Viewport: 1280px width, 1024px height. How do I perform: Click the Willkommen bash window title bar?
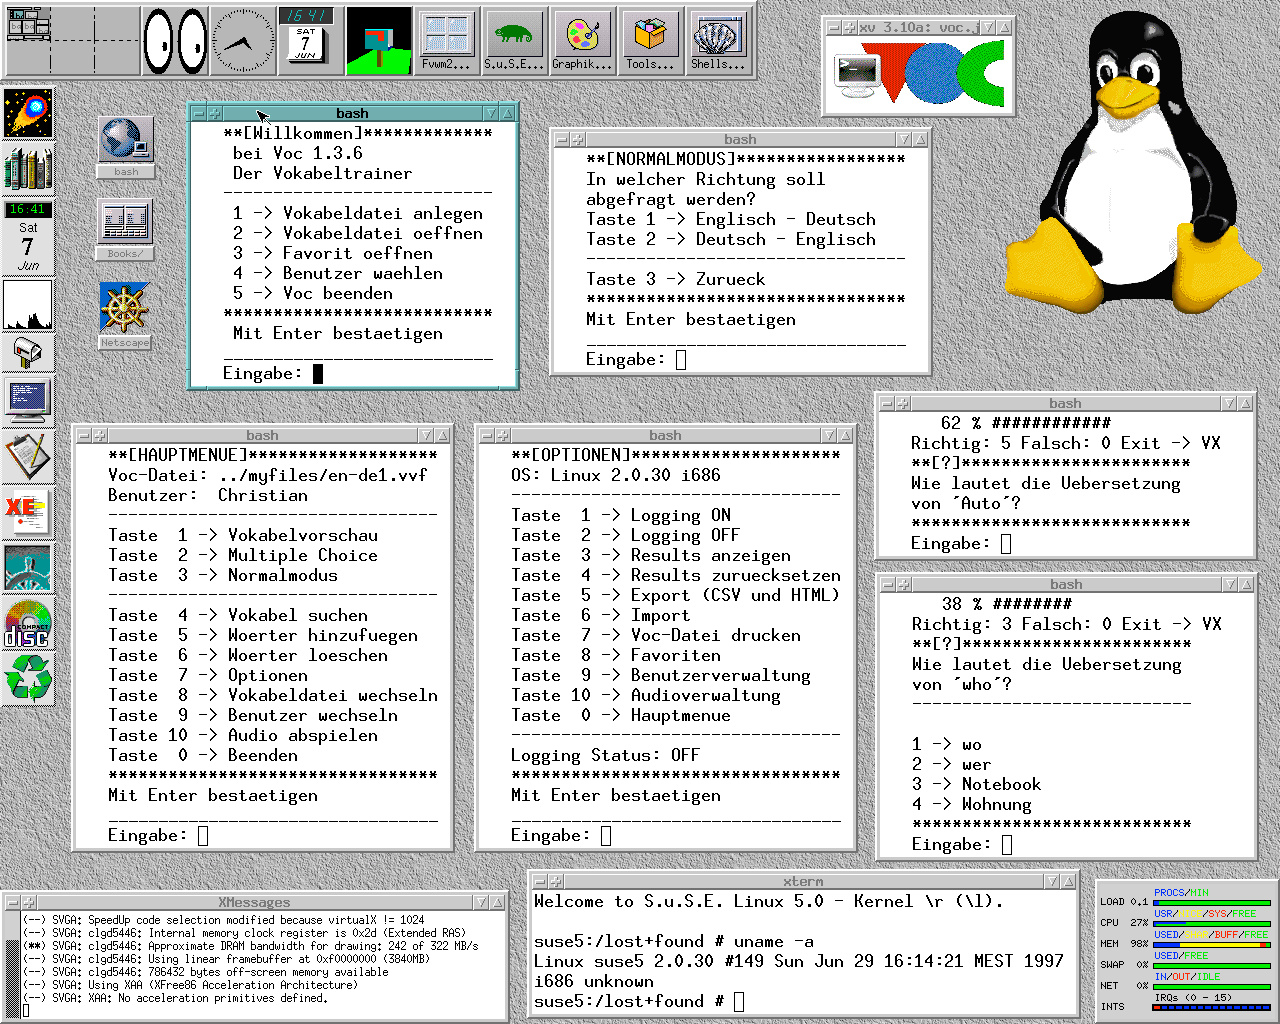click(x=352, y=113)
